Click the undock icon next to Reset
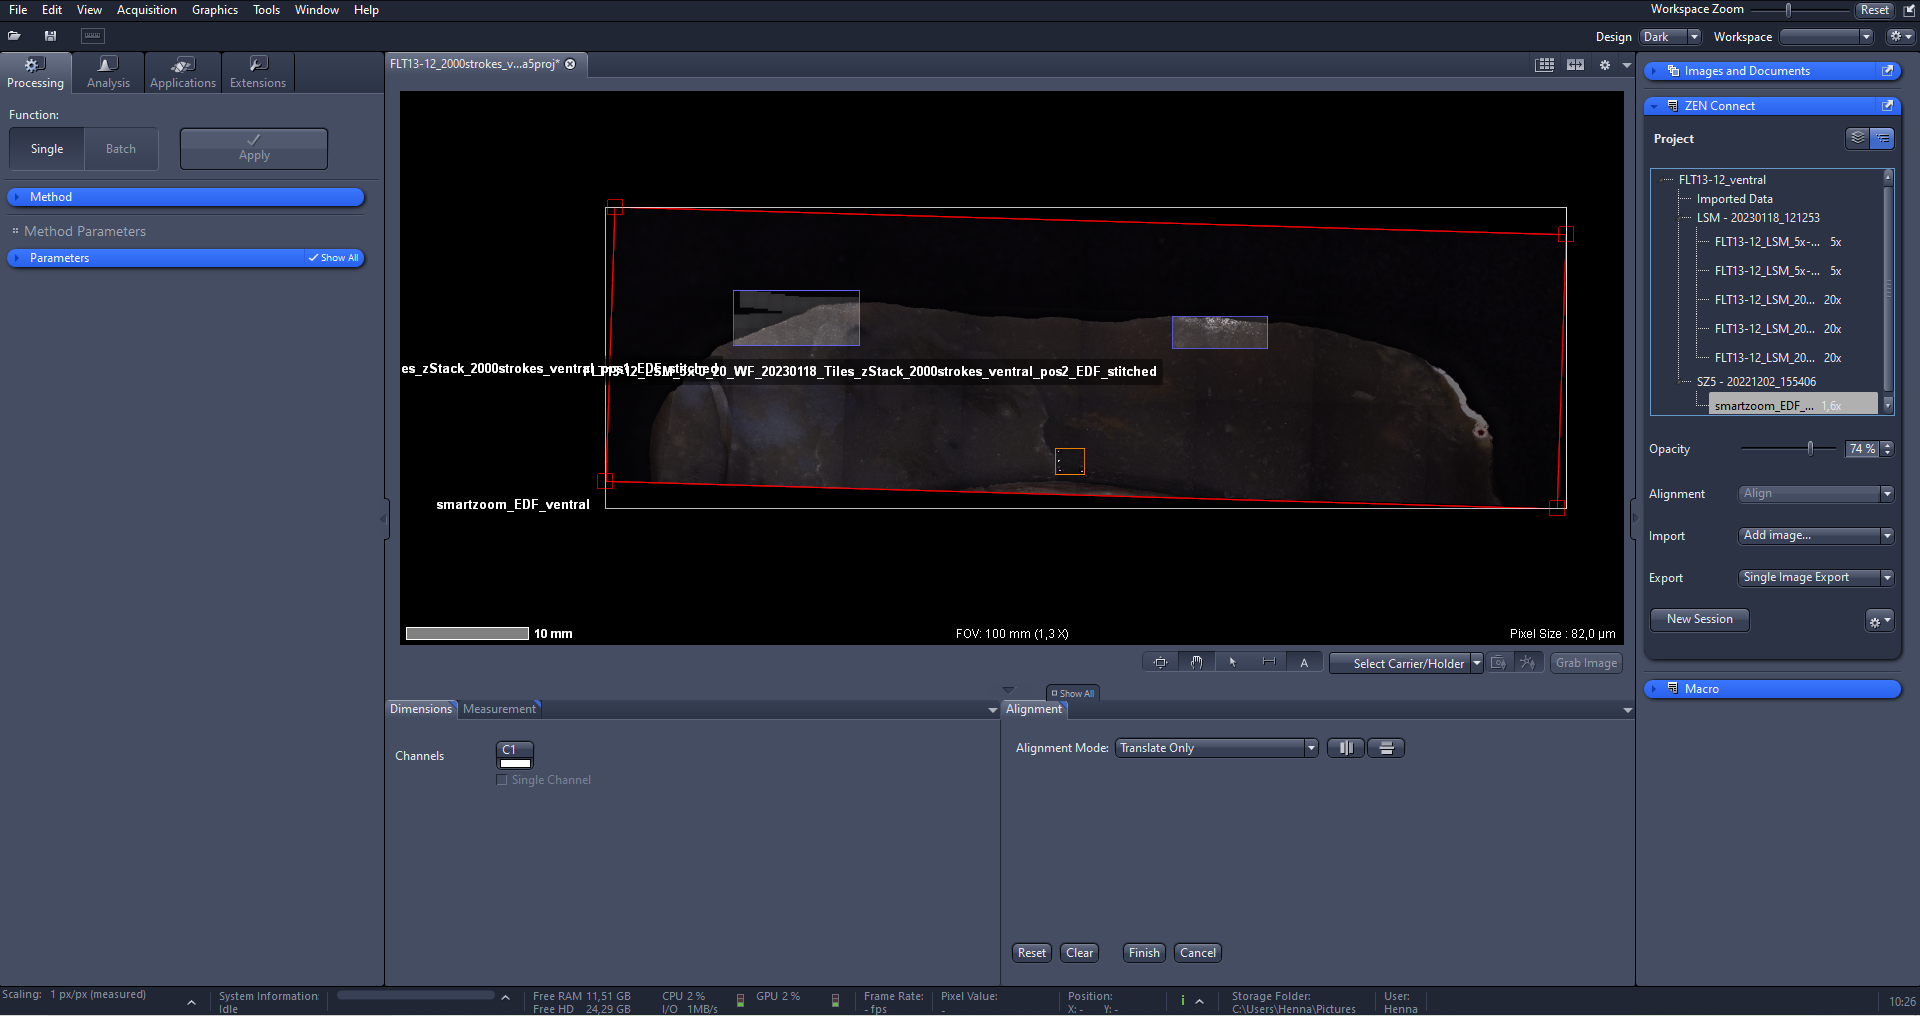 click(x=1908, y=10)
